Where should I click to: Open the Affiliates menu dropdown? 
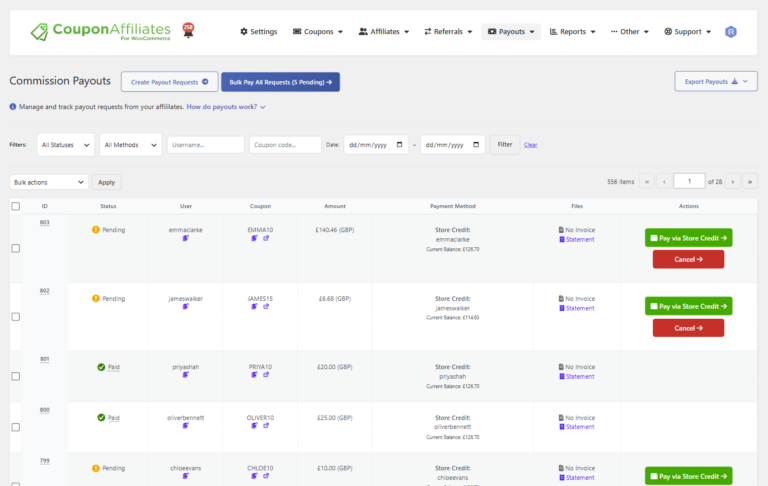[384, 32]
